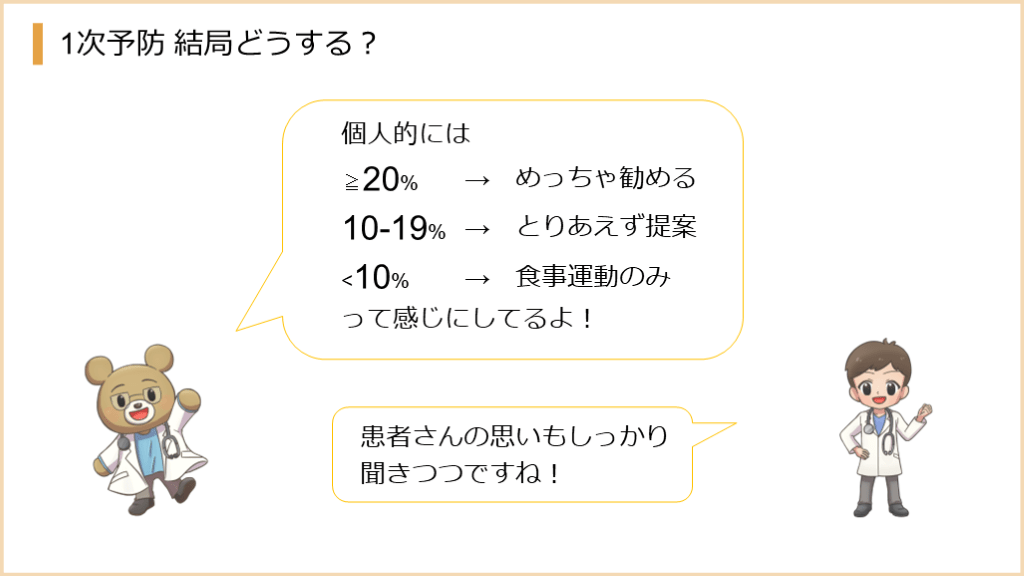Select the ≧20% risk threshold text

point(379,181)
